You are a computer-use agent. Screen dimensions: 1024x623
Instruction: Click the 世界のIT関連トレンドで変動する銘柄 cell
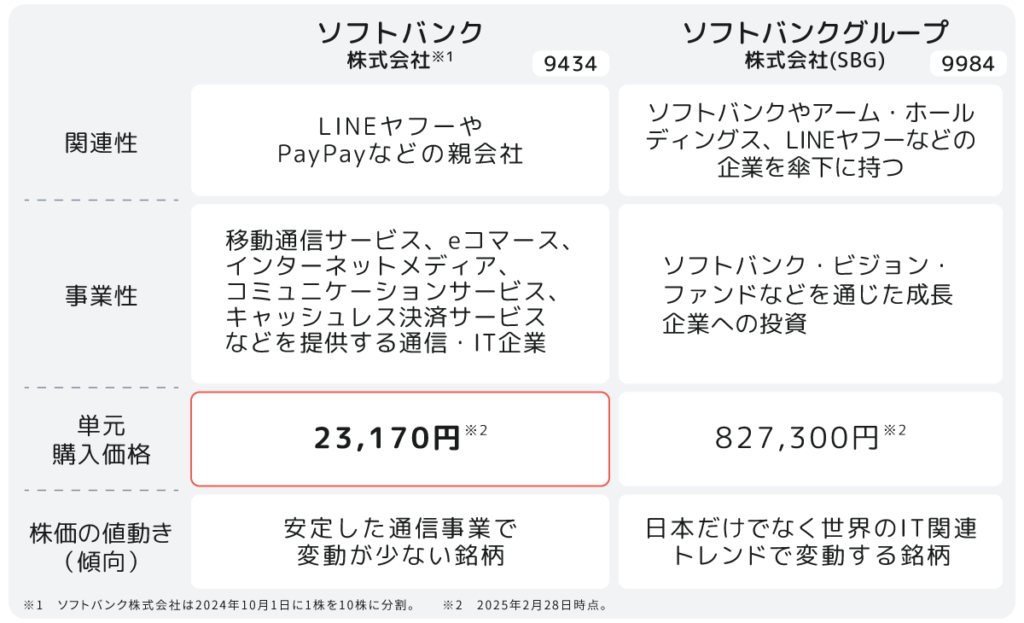click(810, 541)
